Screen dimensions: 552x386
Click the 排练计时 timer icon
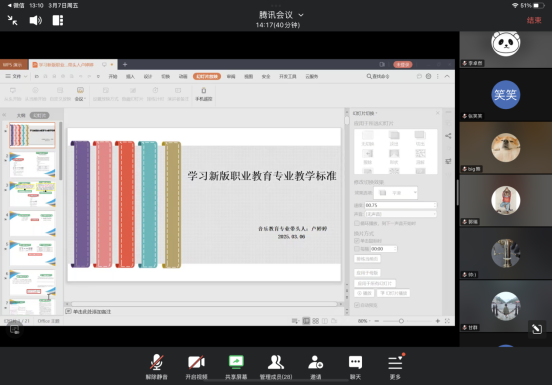155,94
